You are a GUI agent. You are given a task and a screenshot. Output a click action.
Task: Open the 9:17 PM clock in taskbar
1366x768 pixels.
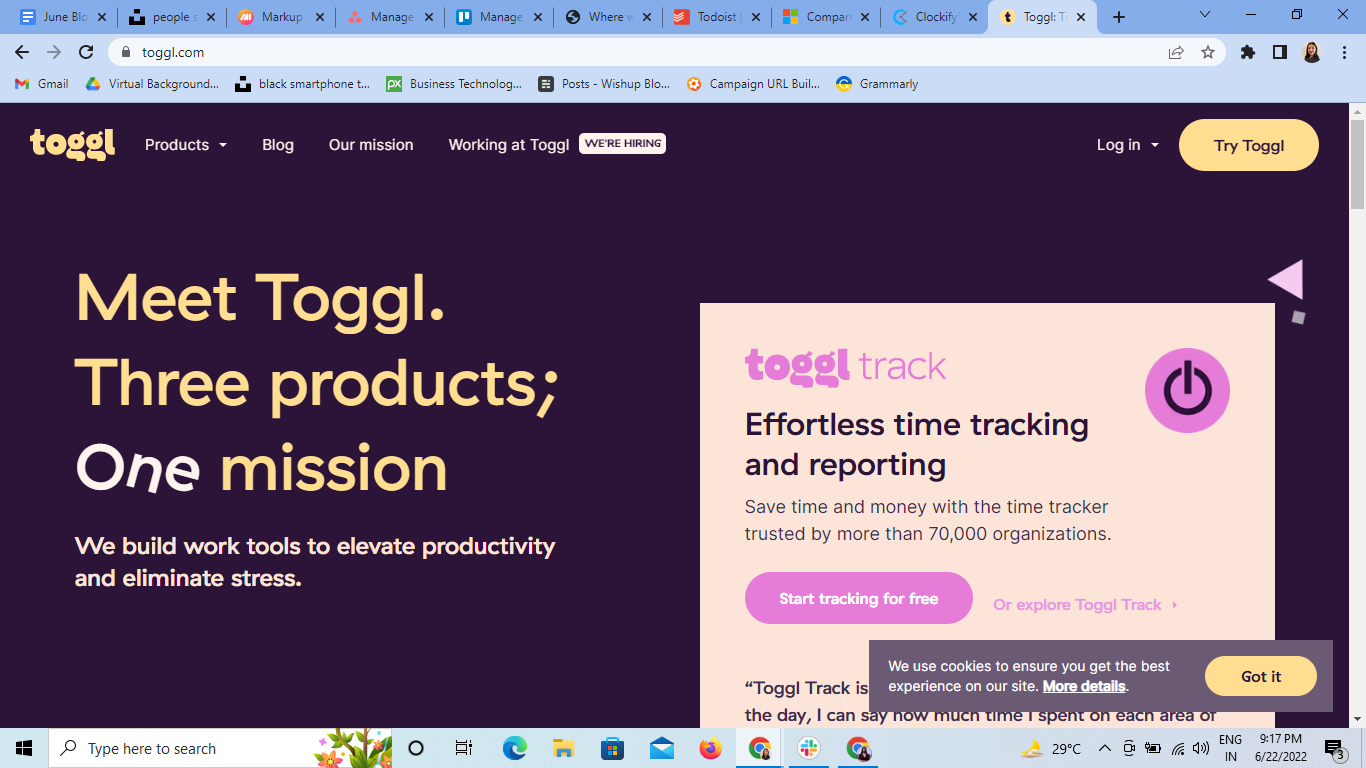[1281, 748]
